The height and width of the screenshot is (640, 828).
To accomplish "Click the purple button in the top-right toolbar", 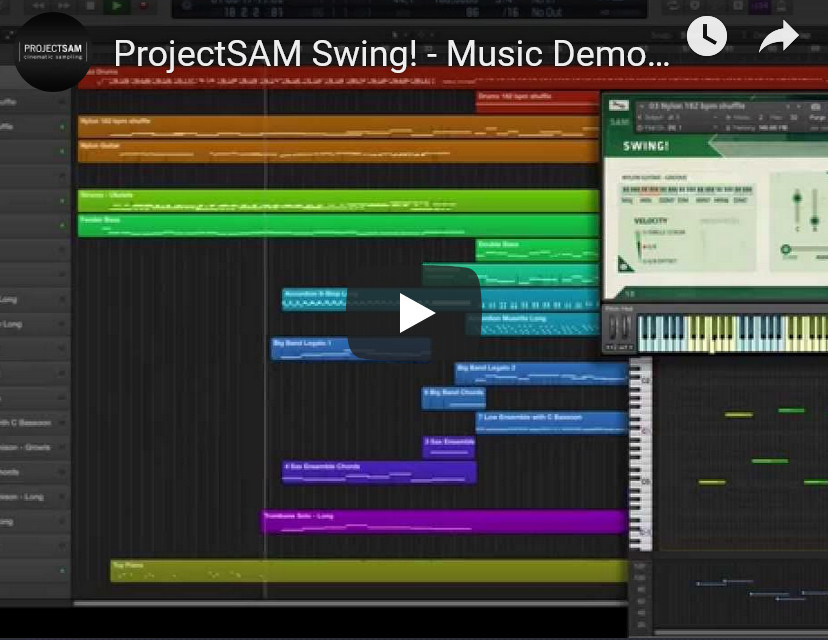I will [760, 6].
